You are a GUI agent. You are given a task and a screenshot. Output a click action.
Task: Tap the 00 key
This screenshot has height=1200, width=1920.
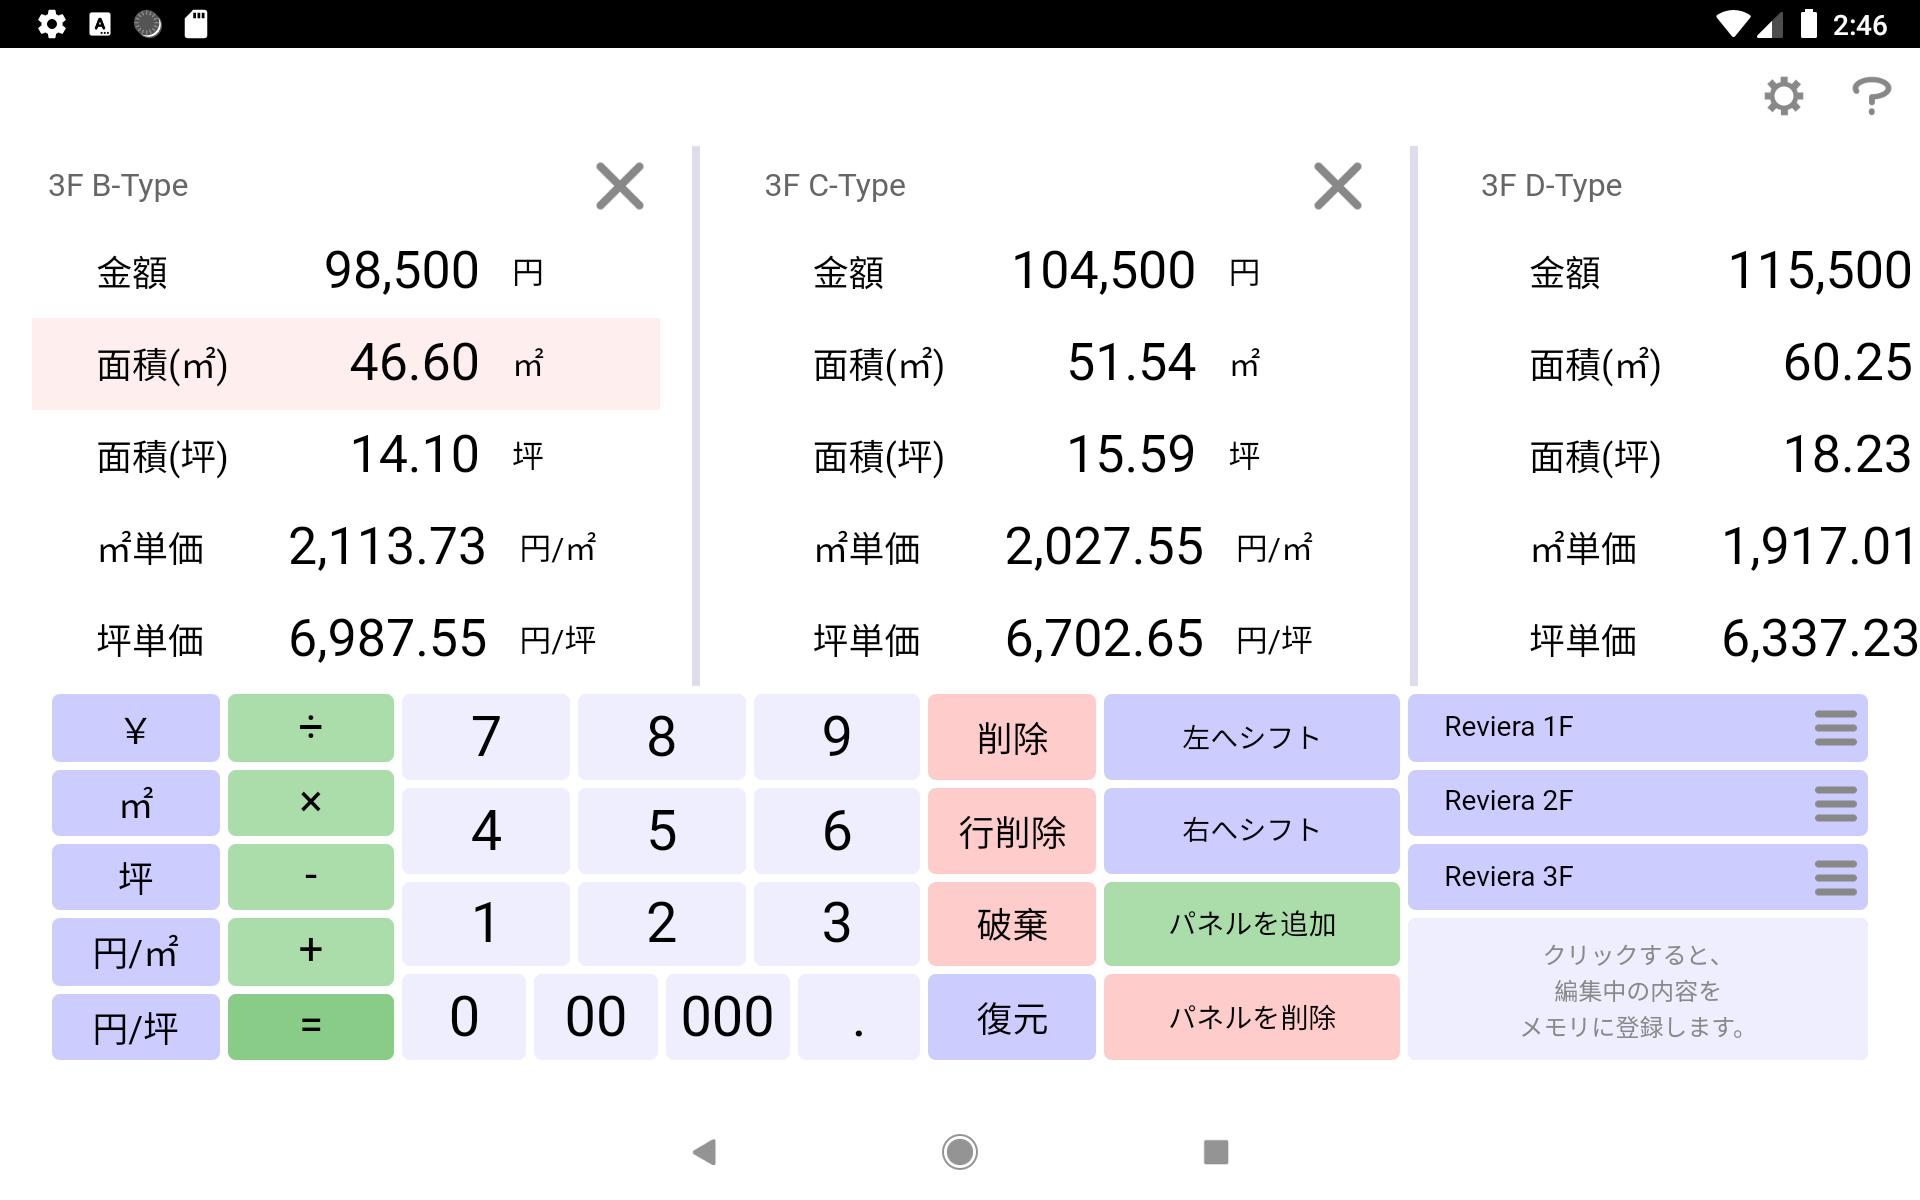coord(596,1017)
